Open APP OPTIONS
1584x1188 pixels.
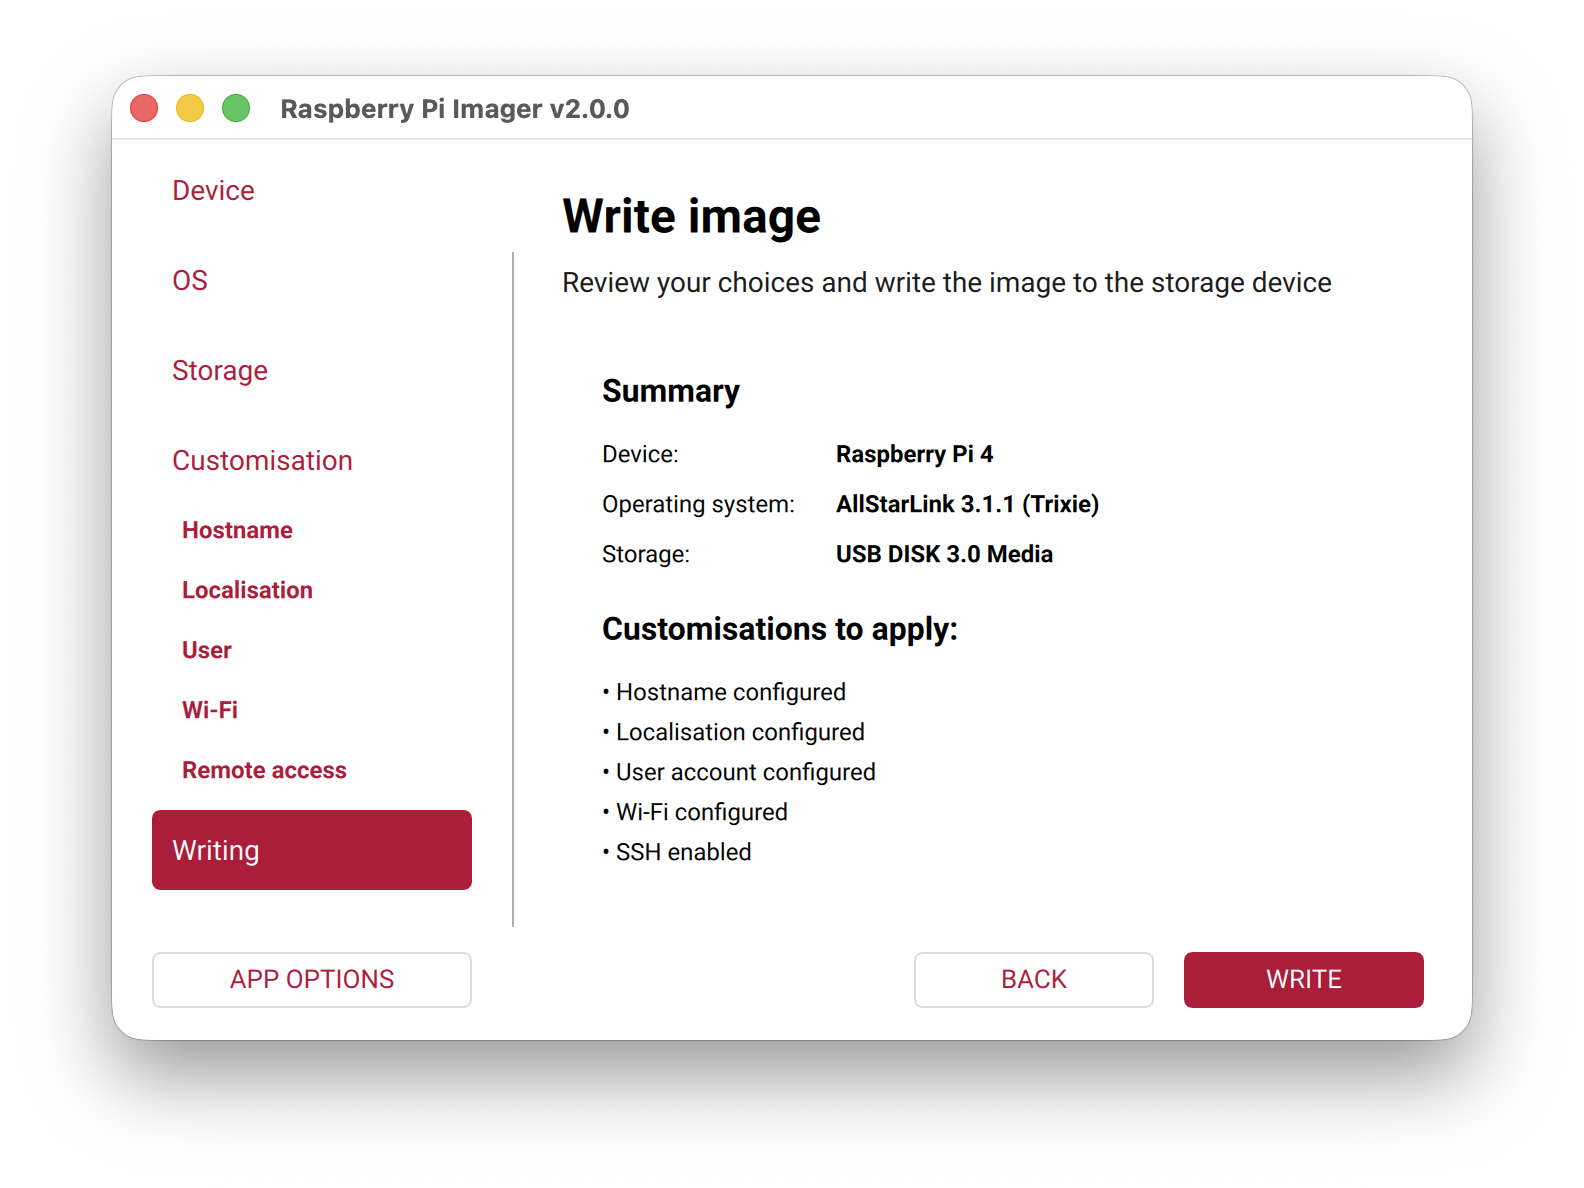pos(311,979)
